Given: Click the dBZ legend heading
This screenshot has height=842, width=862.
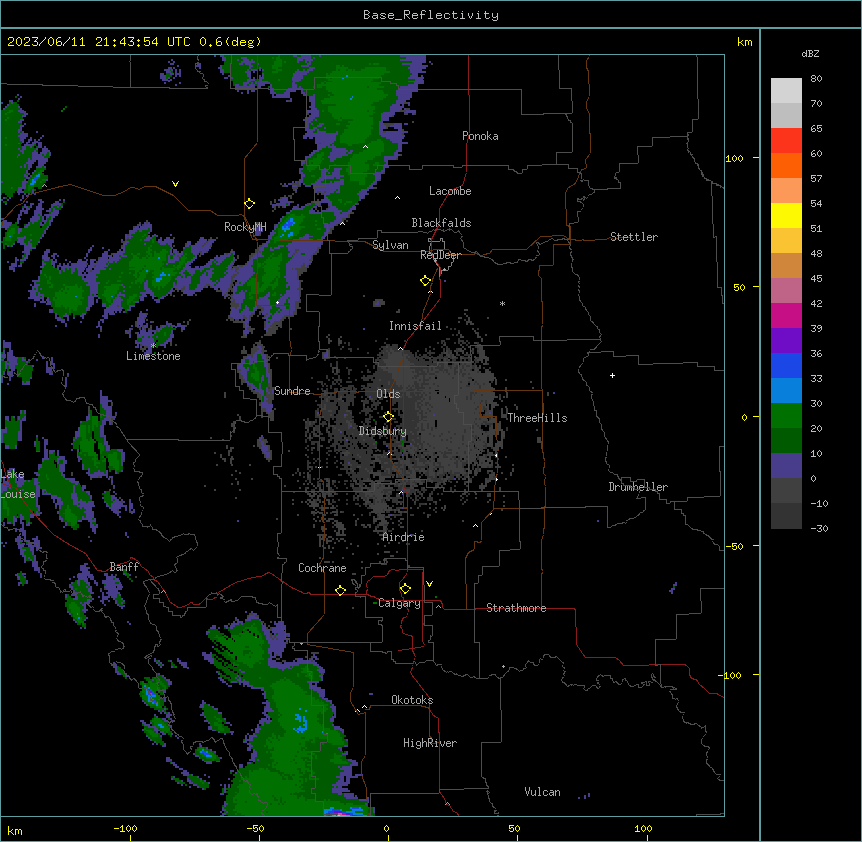Looking at the screenshot, I should (x=810, y=53).
